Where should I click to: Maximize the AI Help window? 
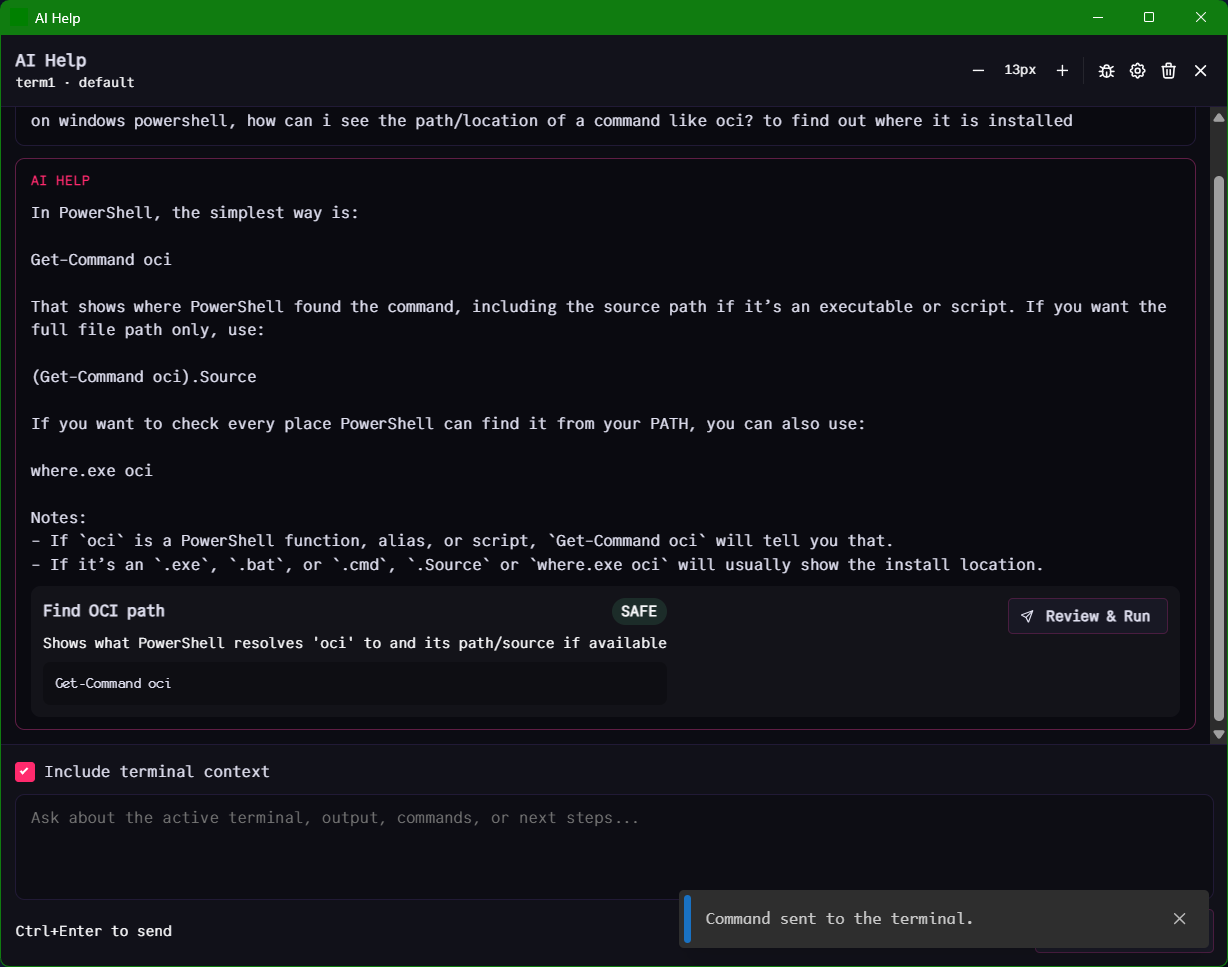pyautogui.click(x=1149, y=17)
